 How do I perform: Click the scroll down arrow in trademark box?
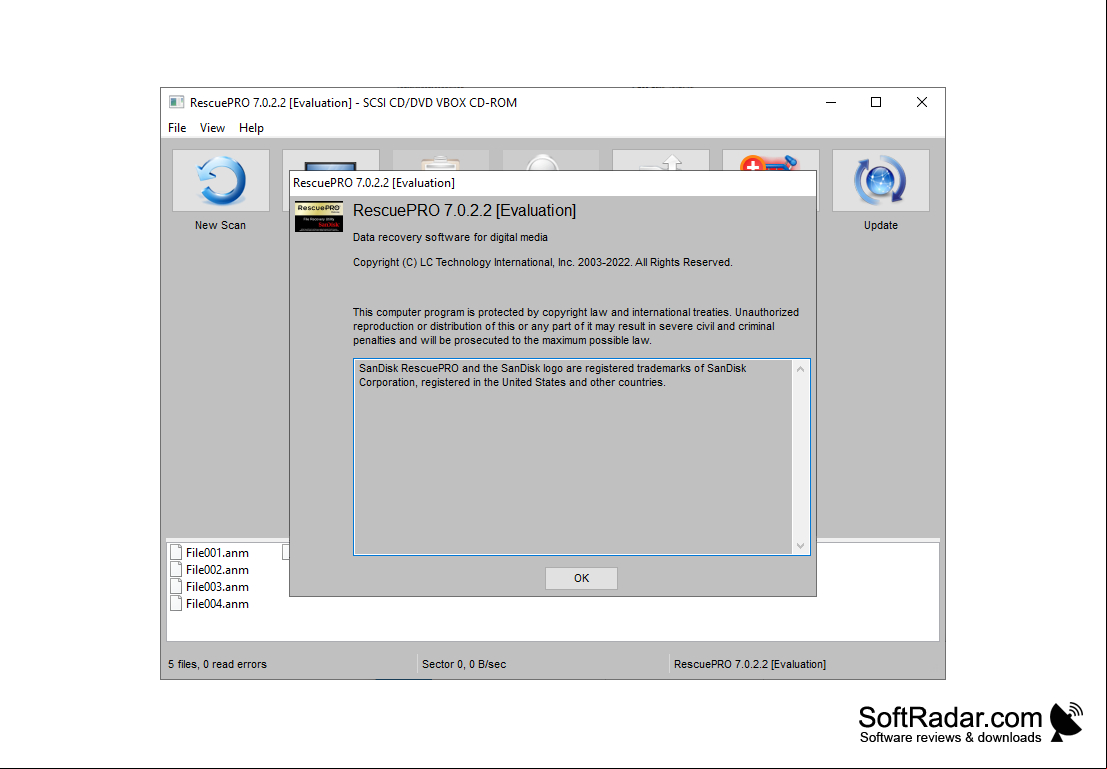[x=801, y=545]
